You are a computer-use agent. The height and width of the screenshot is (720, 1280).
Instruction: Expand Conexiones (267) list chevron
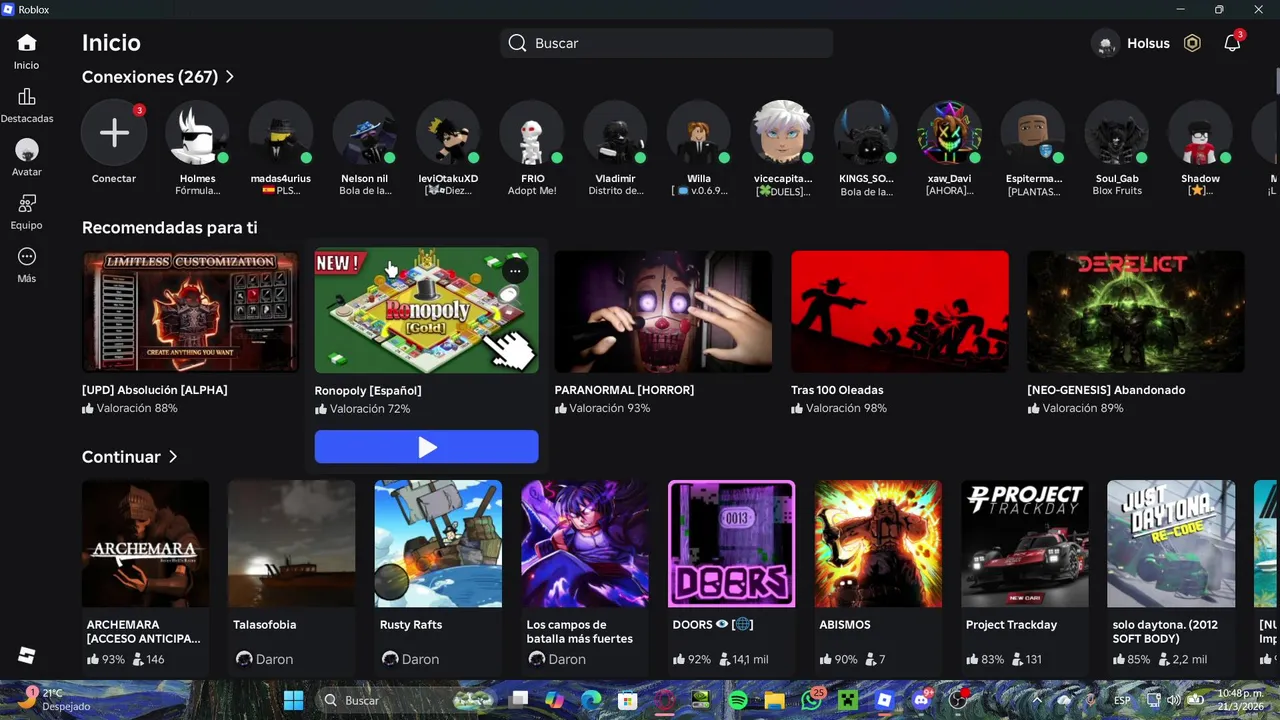(x=230, y=77)
